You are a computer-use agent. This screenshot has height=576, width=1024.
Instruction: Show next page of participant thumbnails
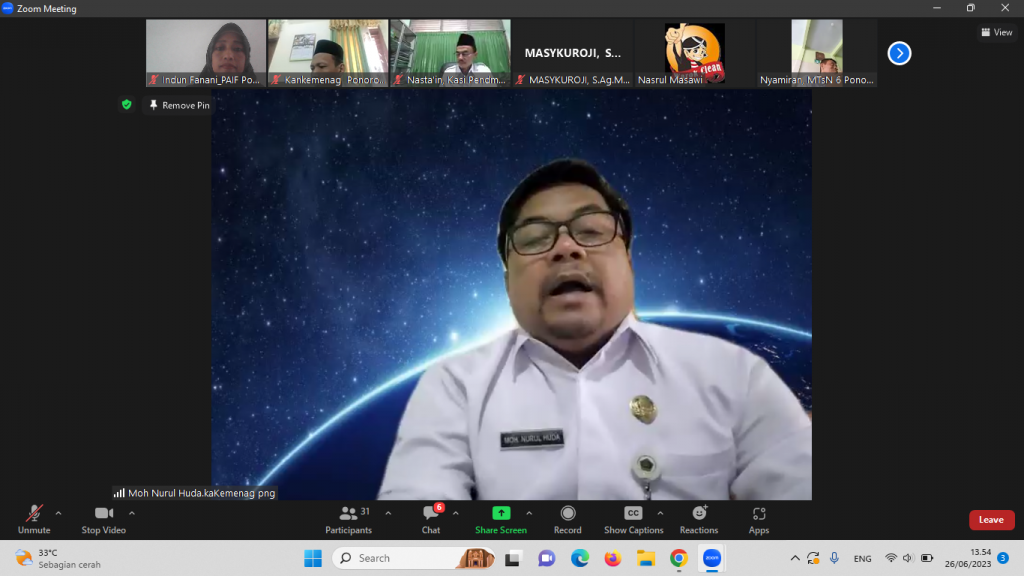point(899,53)
